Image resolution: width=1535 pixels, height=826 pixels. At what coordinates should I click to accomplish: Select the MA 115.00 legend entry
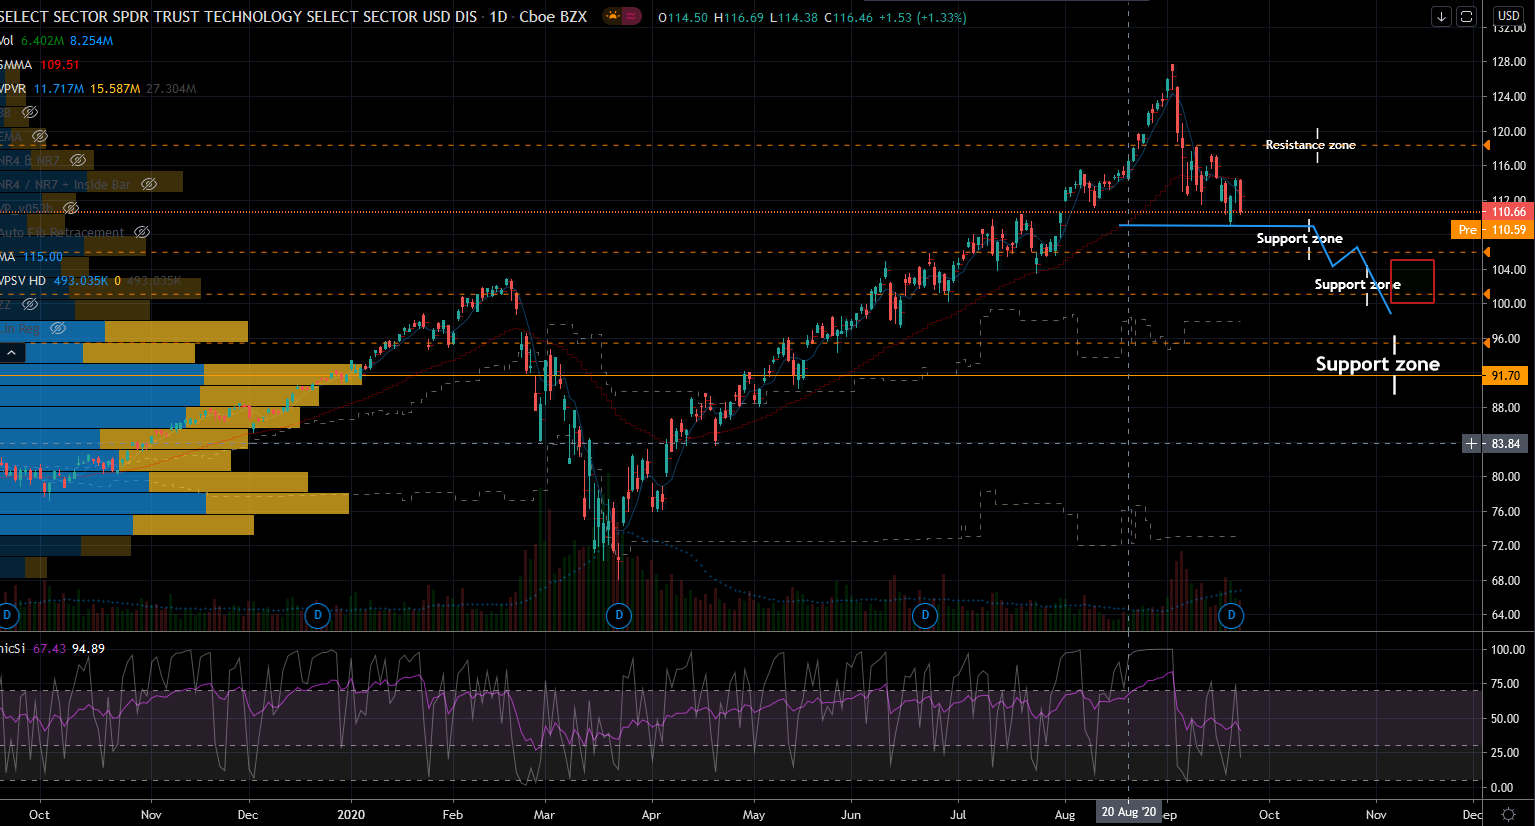pos(31,257)
